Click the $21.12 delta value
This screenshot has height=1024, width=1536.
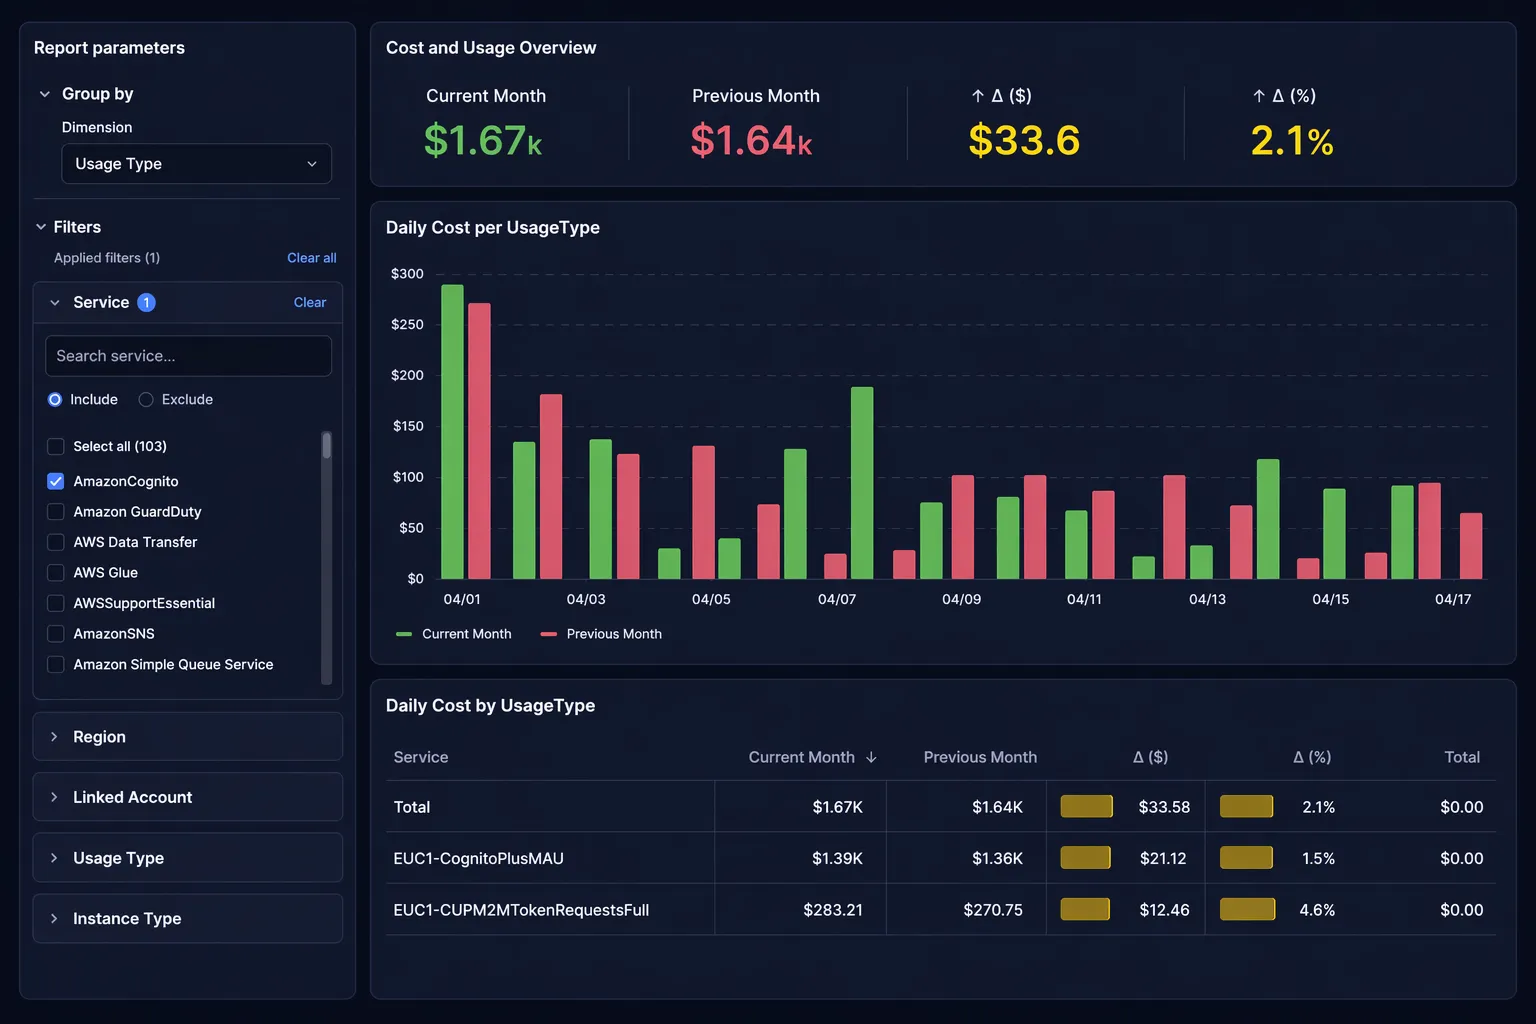pos(1163,859)
